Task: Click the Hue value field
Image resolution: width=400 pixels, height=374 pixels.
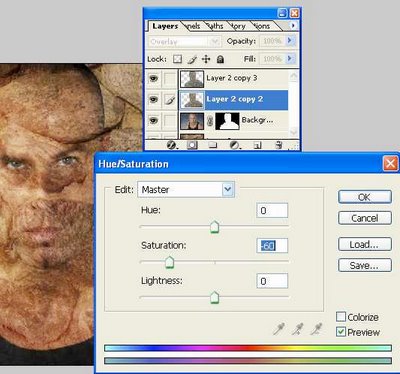Action: [272, 210]
